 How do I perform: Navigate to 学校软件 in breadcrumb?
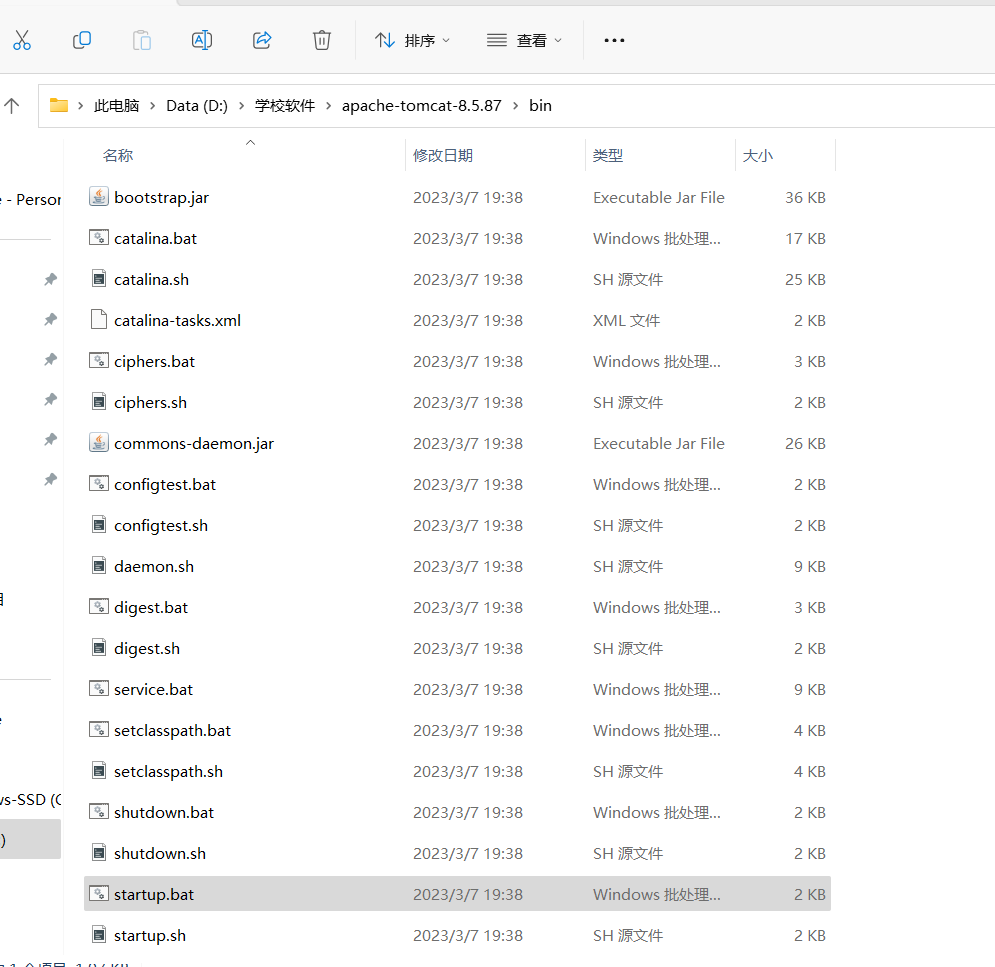[x=284, y=105]
